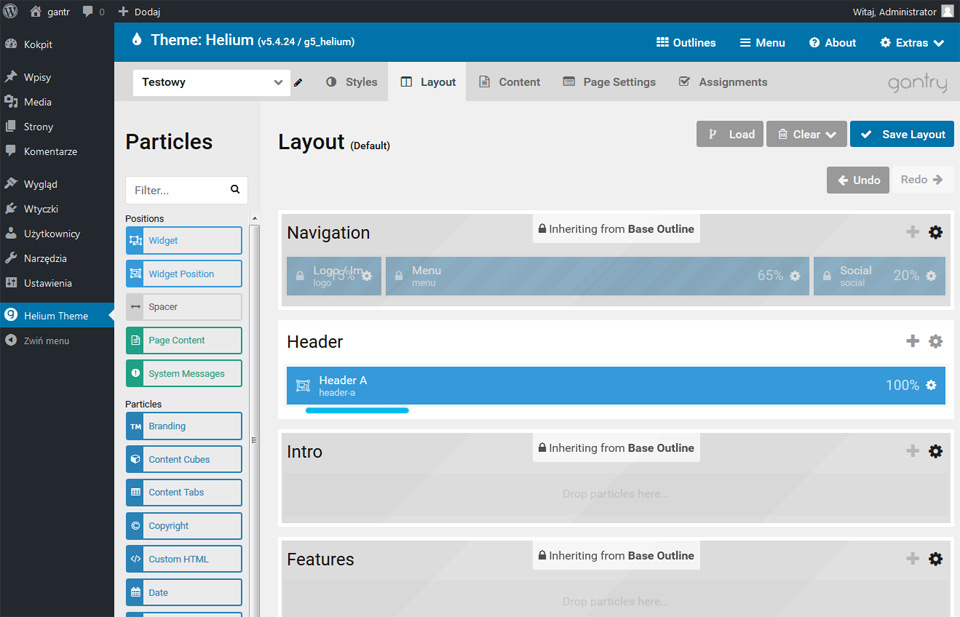This screenshot has width=960, height=617.
Task: Click the particles list scroll-up arrow
Action: point(255,219)
